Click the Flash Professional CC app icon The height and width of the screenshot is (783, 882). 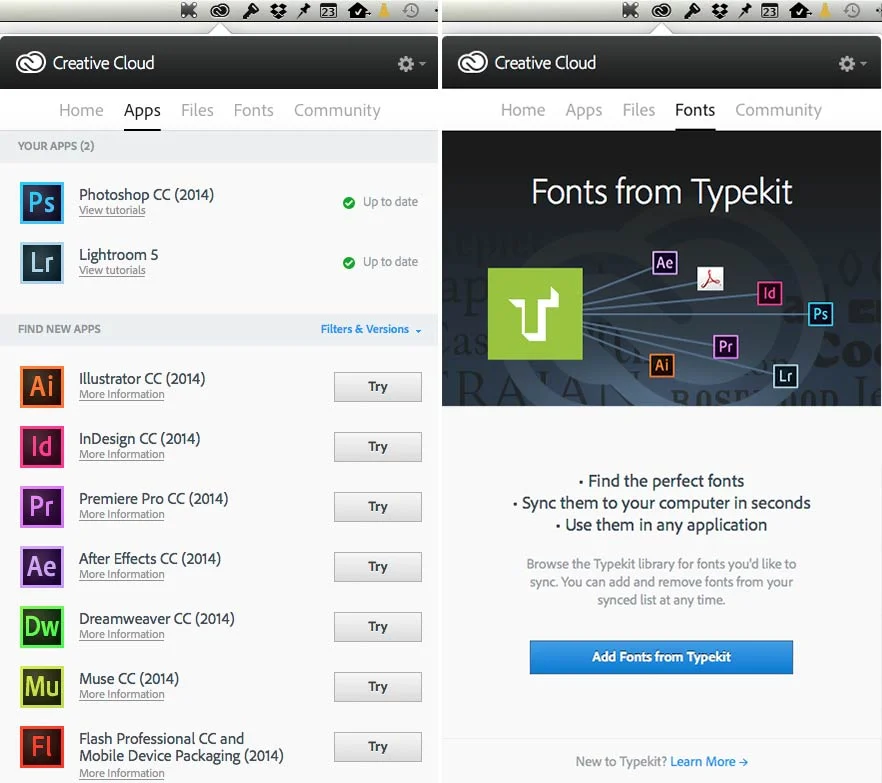(42, 747)
